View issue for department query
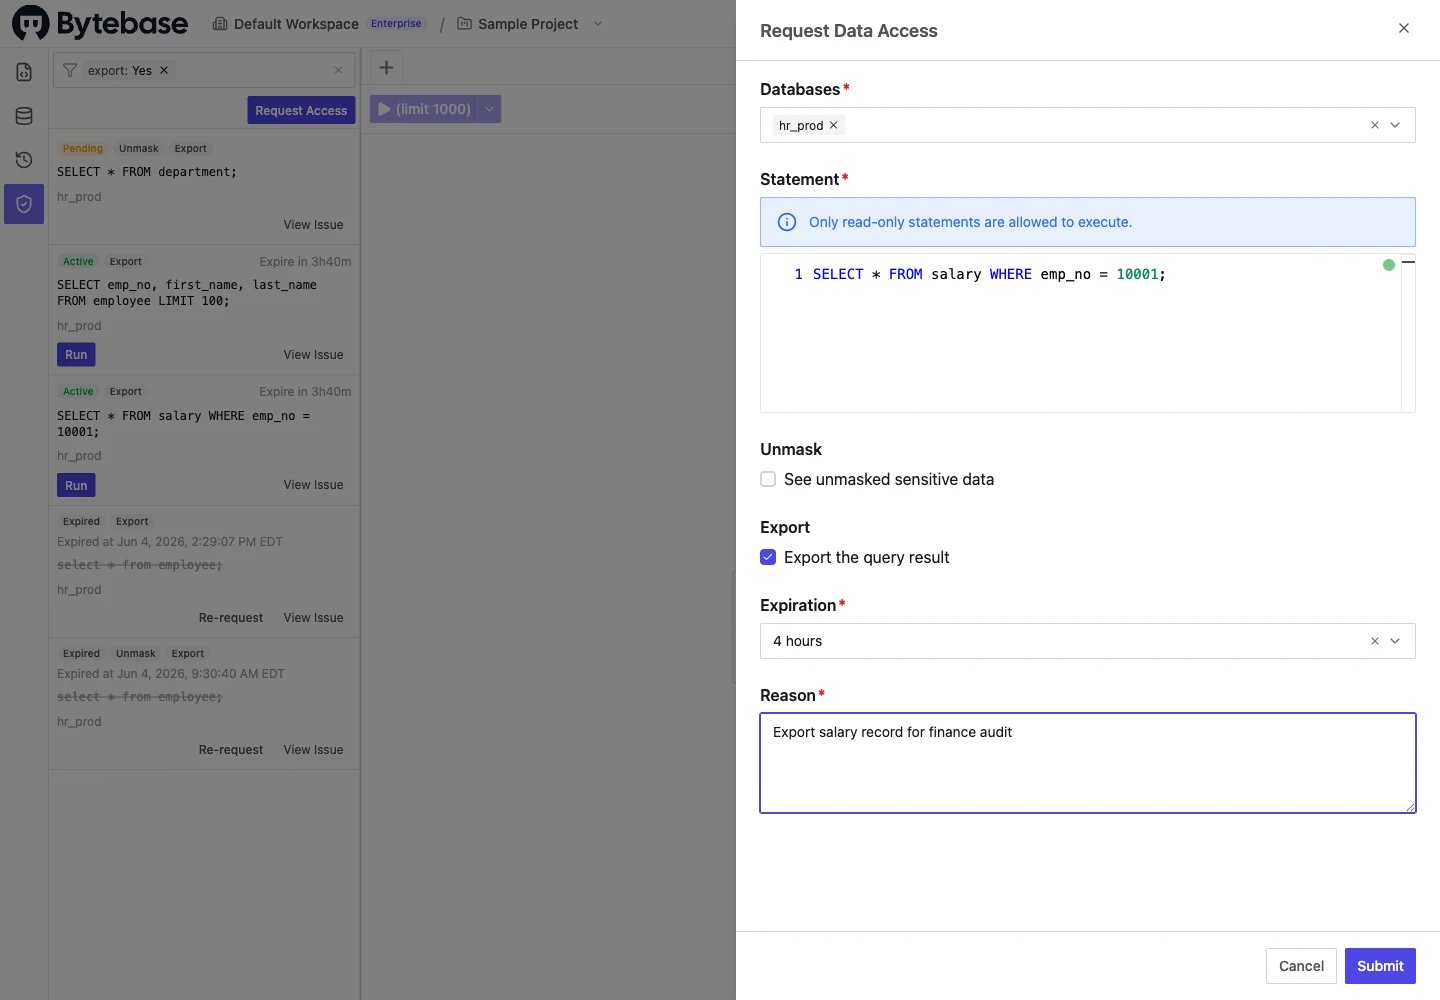Image resolution: width=1440 pixels, height=1000 pixels. (x=313, y=225)
